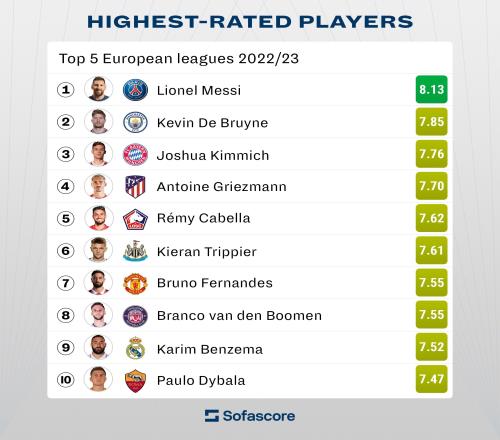500x440 pixels.
Task: Click the Lille club crest icon
Action: point(135,219)
